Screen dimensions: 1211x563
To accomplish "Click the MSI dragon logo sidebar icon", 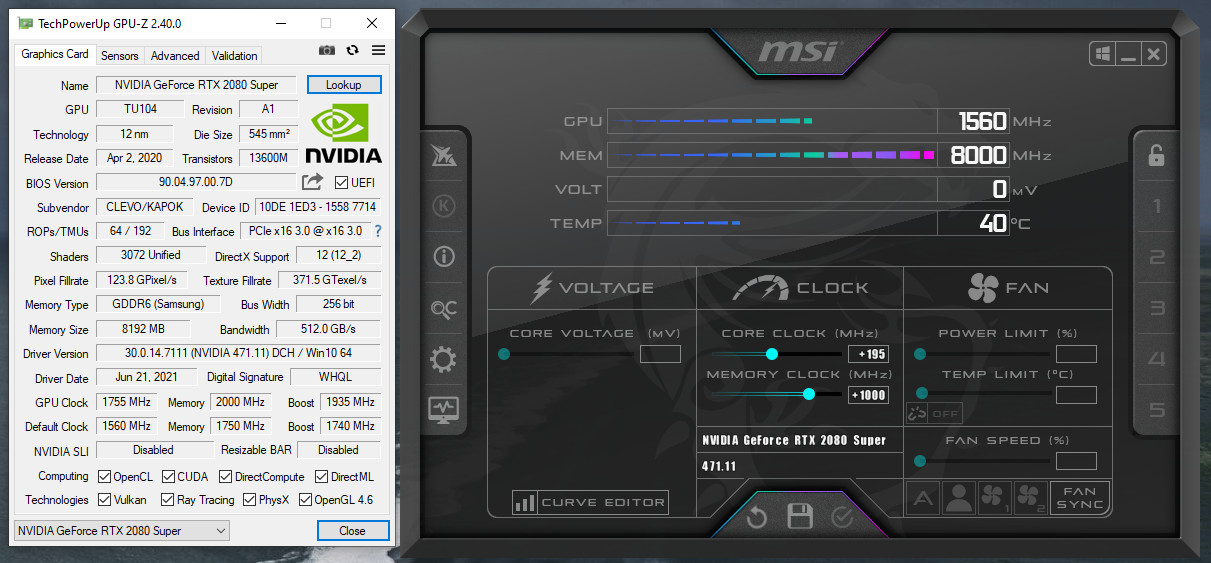I will tap(444, 156).
